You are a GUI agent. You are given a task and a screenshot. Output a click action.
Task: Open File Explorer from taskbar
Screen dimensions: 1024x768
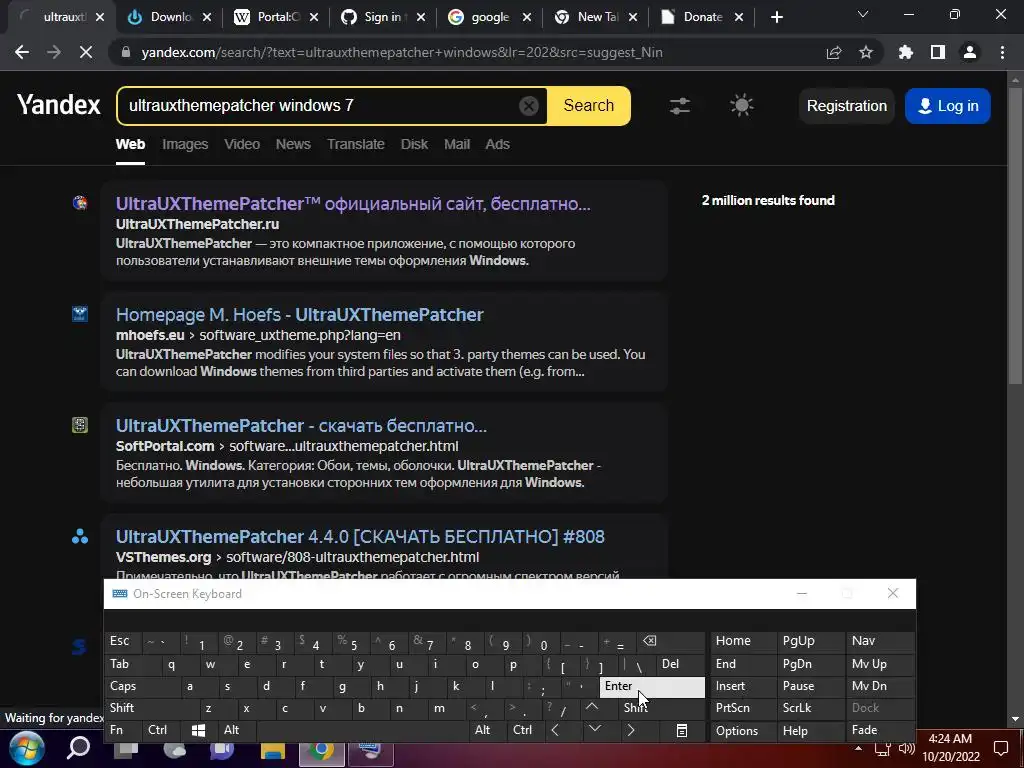(272, 750)
